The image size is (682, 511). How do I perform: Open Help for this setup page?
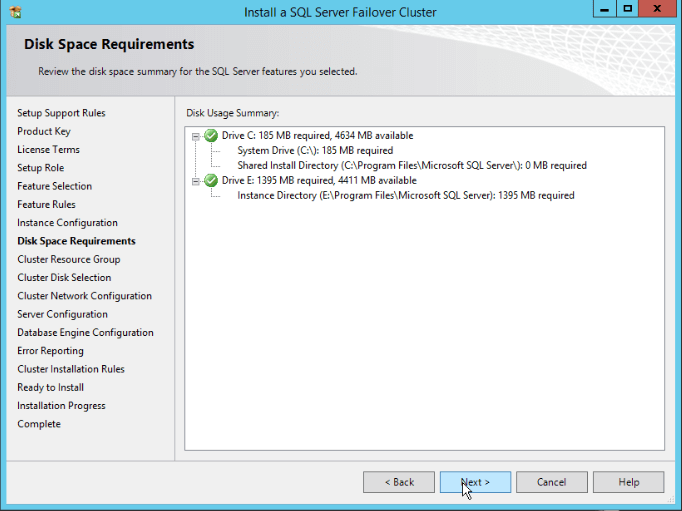click(628, 482)
